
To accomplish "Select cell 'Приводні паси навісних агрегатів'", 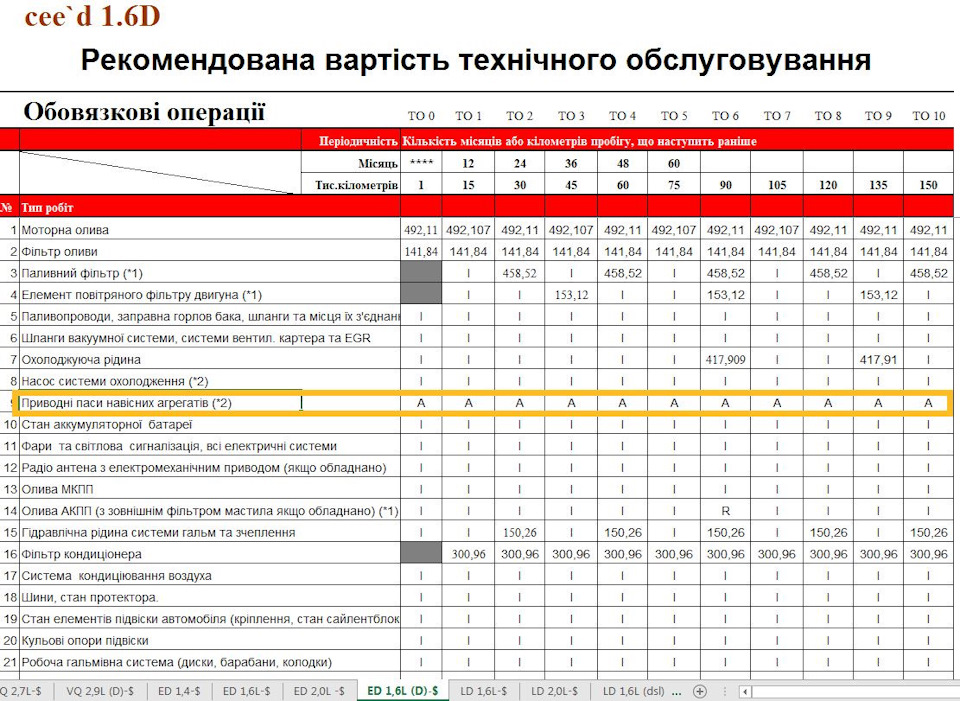I will coord(160,403).
